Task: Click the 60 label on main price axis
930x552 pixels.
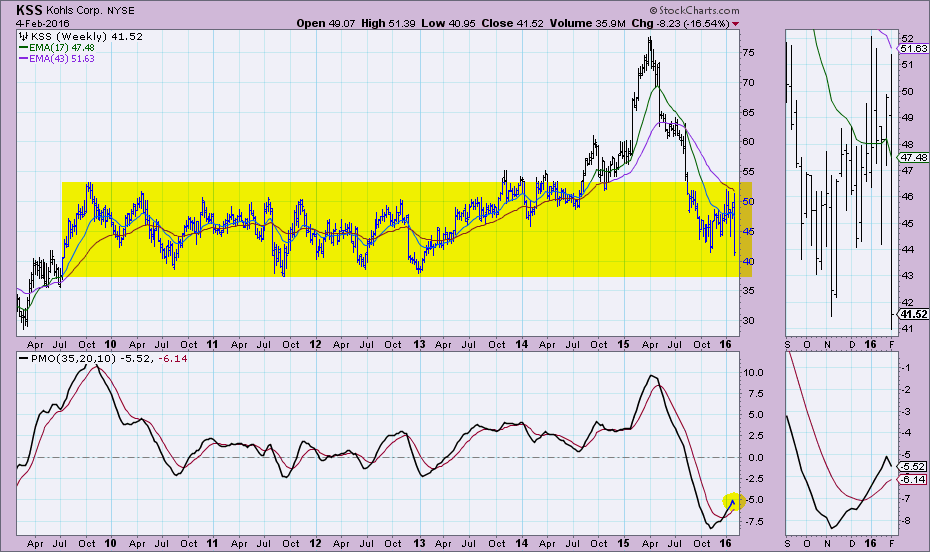Action: 749,142
